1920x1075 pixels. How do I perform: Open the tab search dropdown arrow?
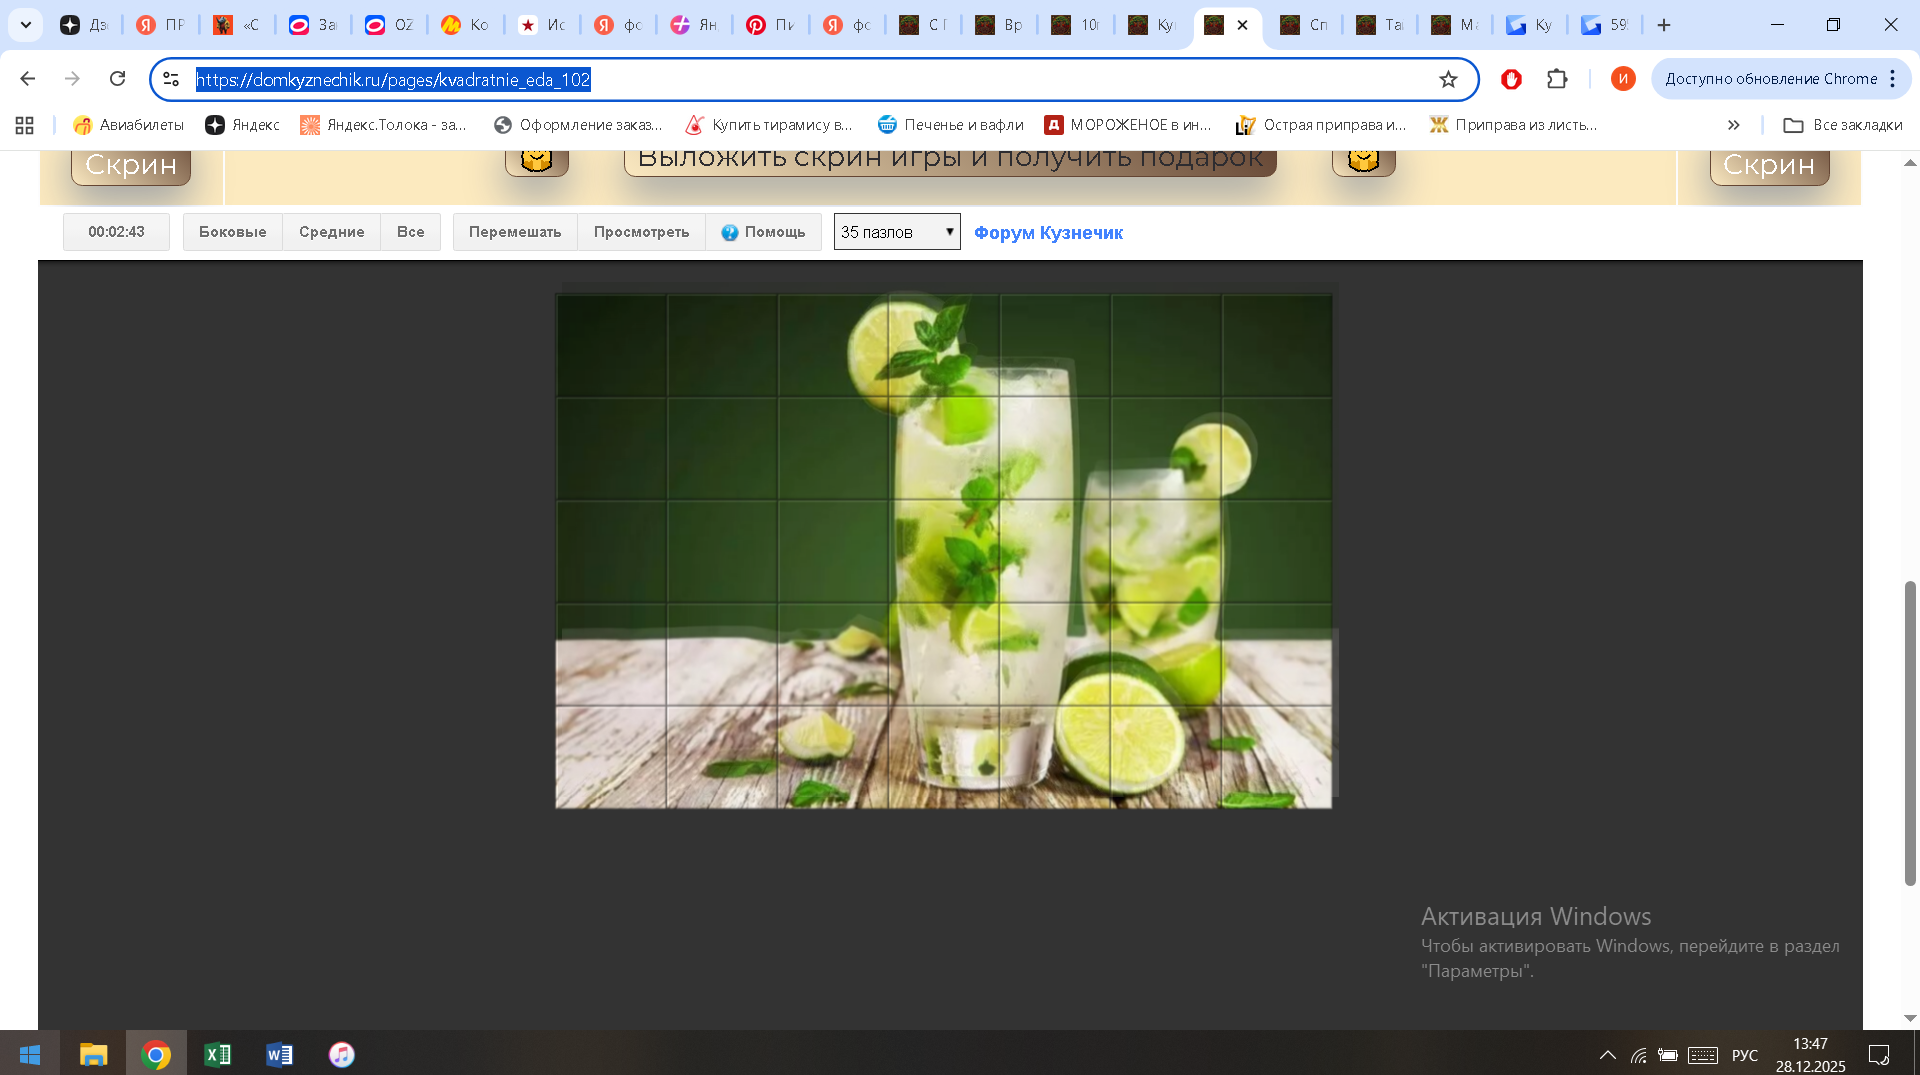click(26, 25)
